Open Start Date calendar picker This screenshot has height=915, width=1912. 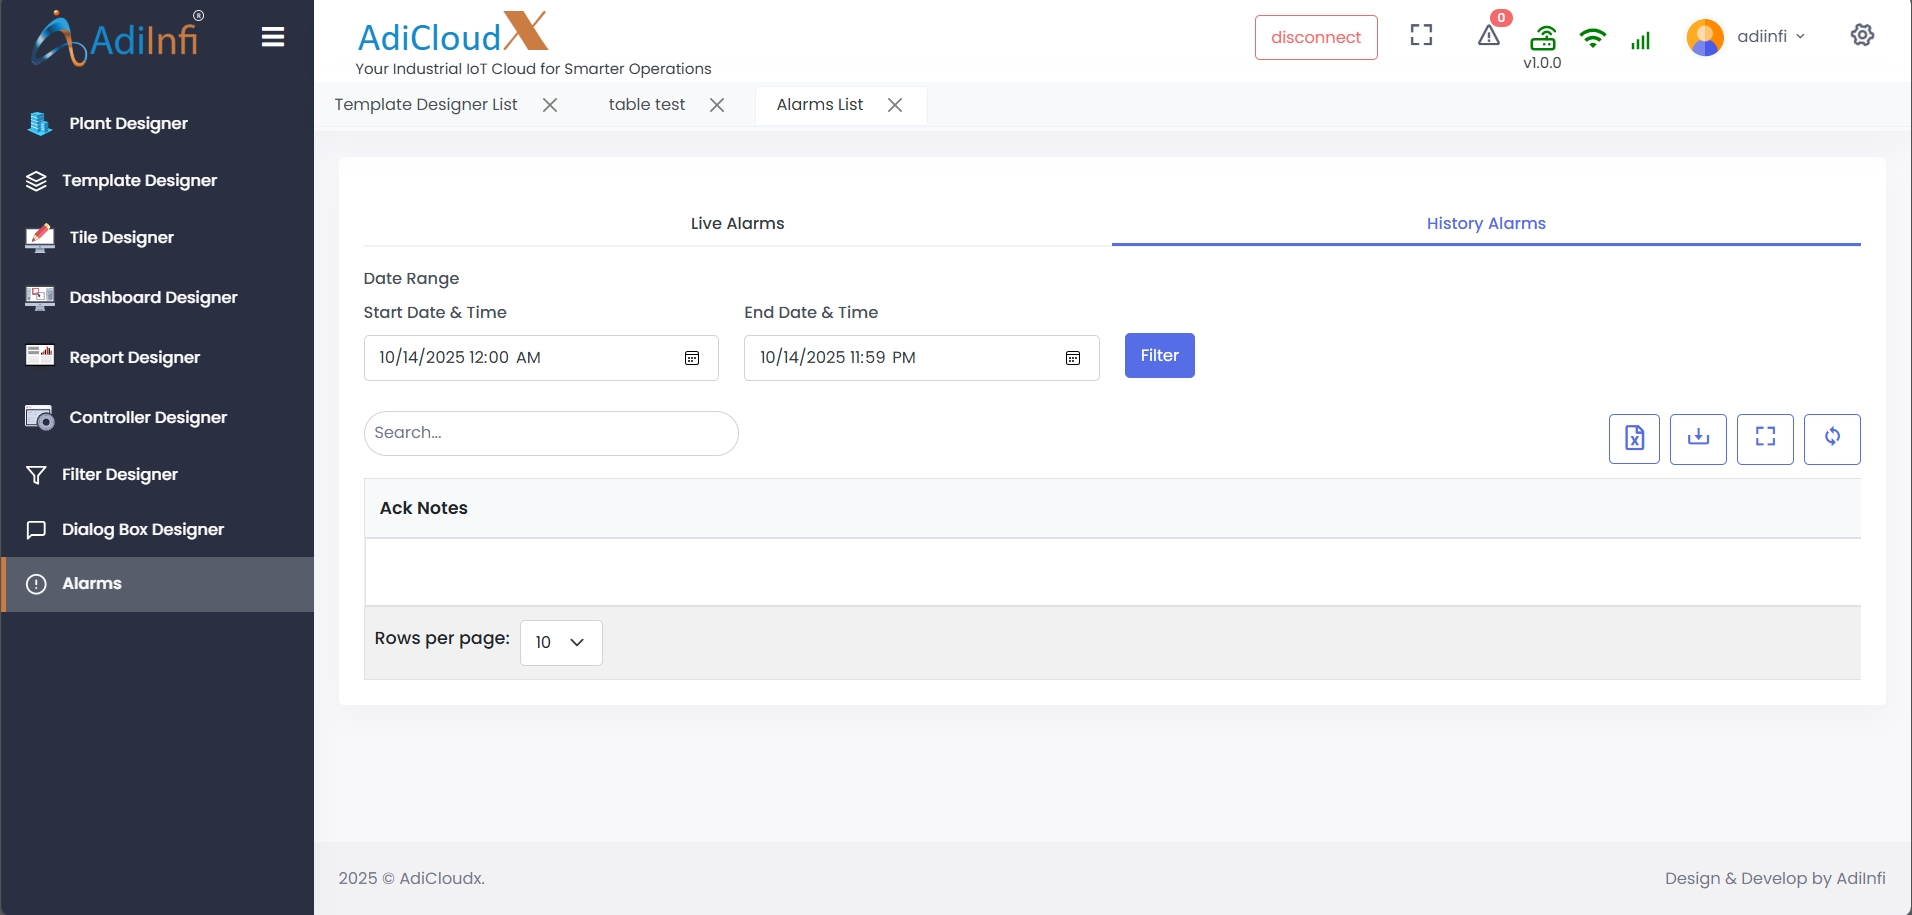coord(692,358)
